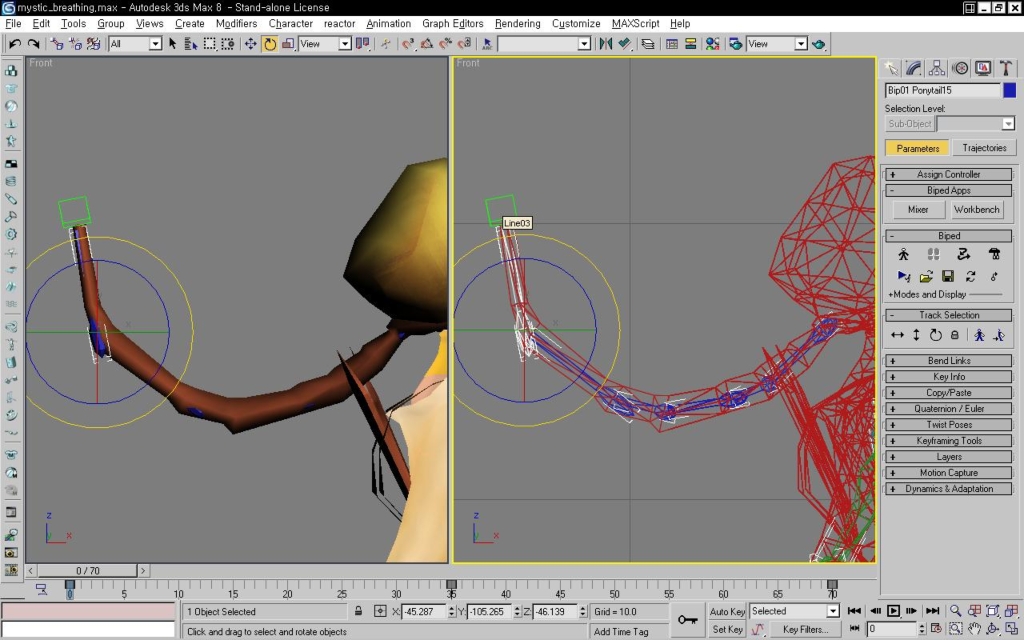Click the Mixer button
The height and width of the screenshot is (640, 1024).
click(x=918, y=210)
